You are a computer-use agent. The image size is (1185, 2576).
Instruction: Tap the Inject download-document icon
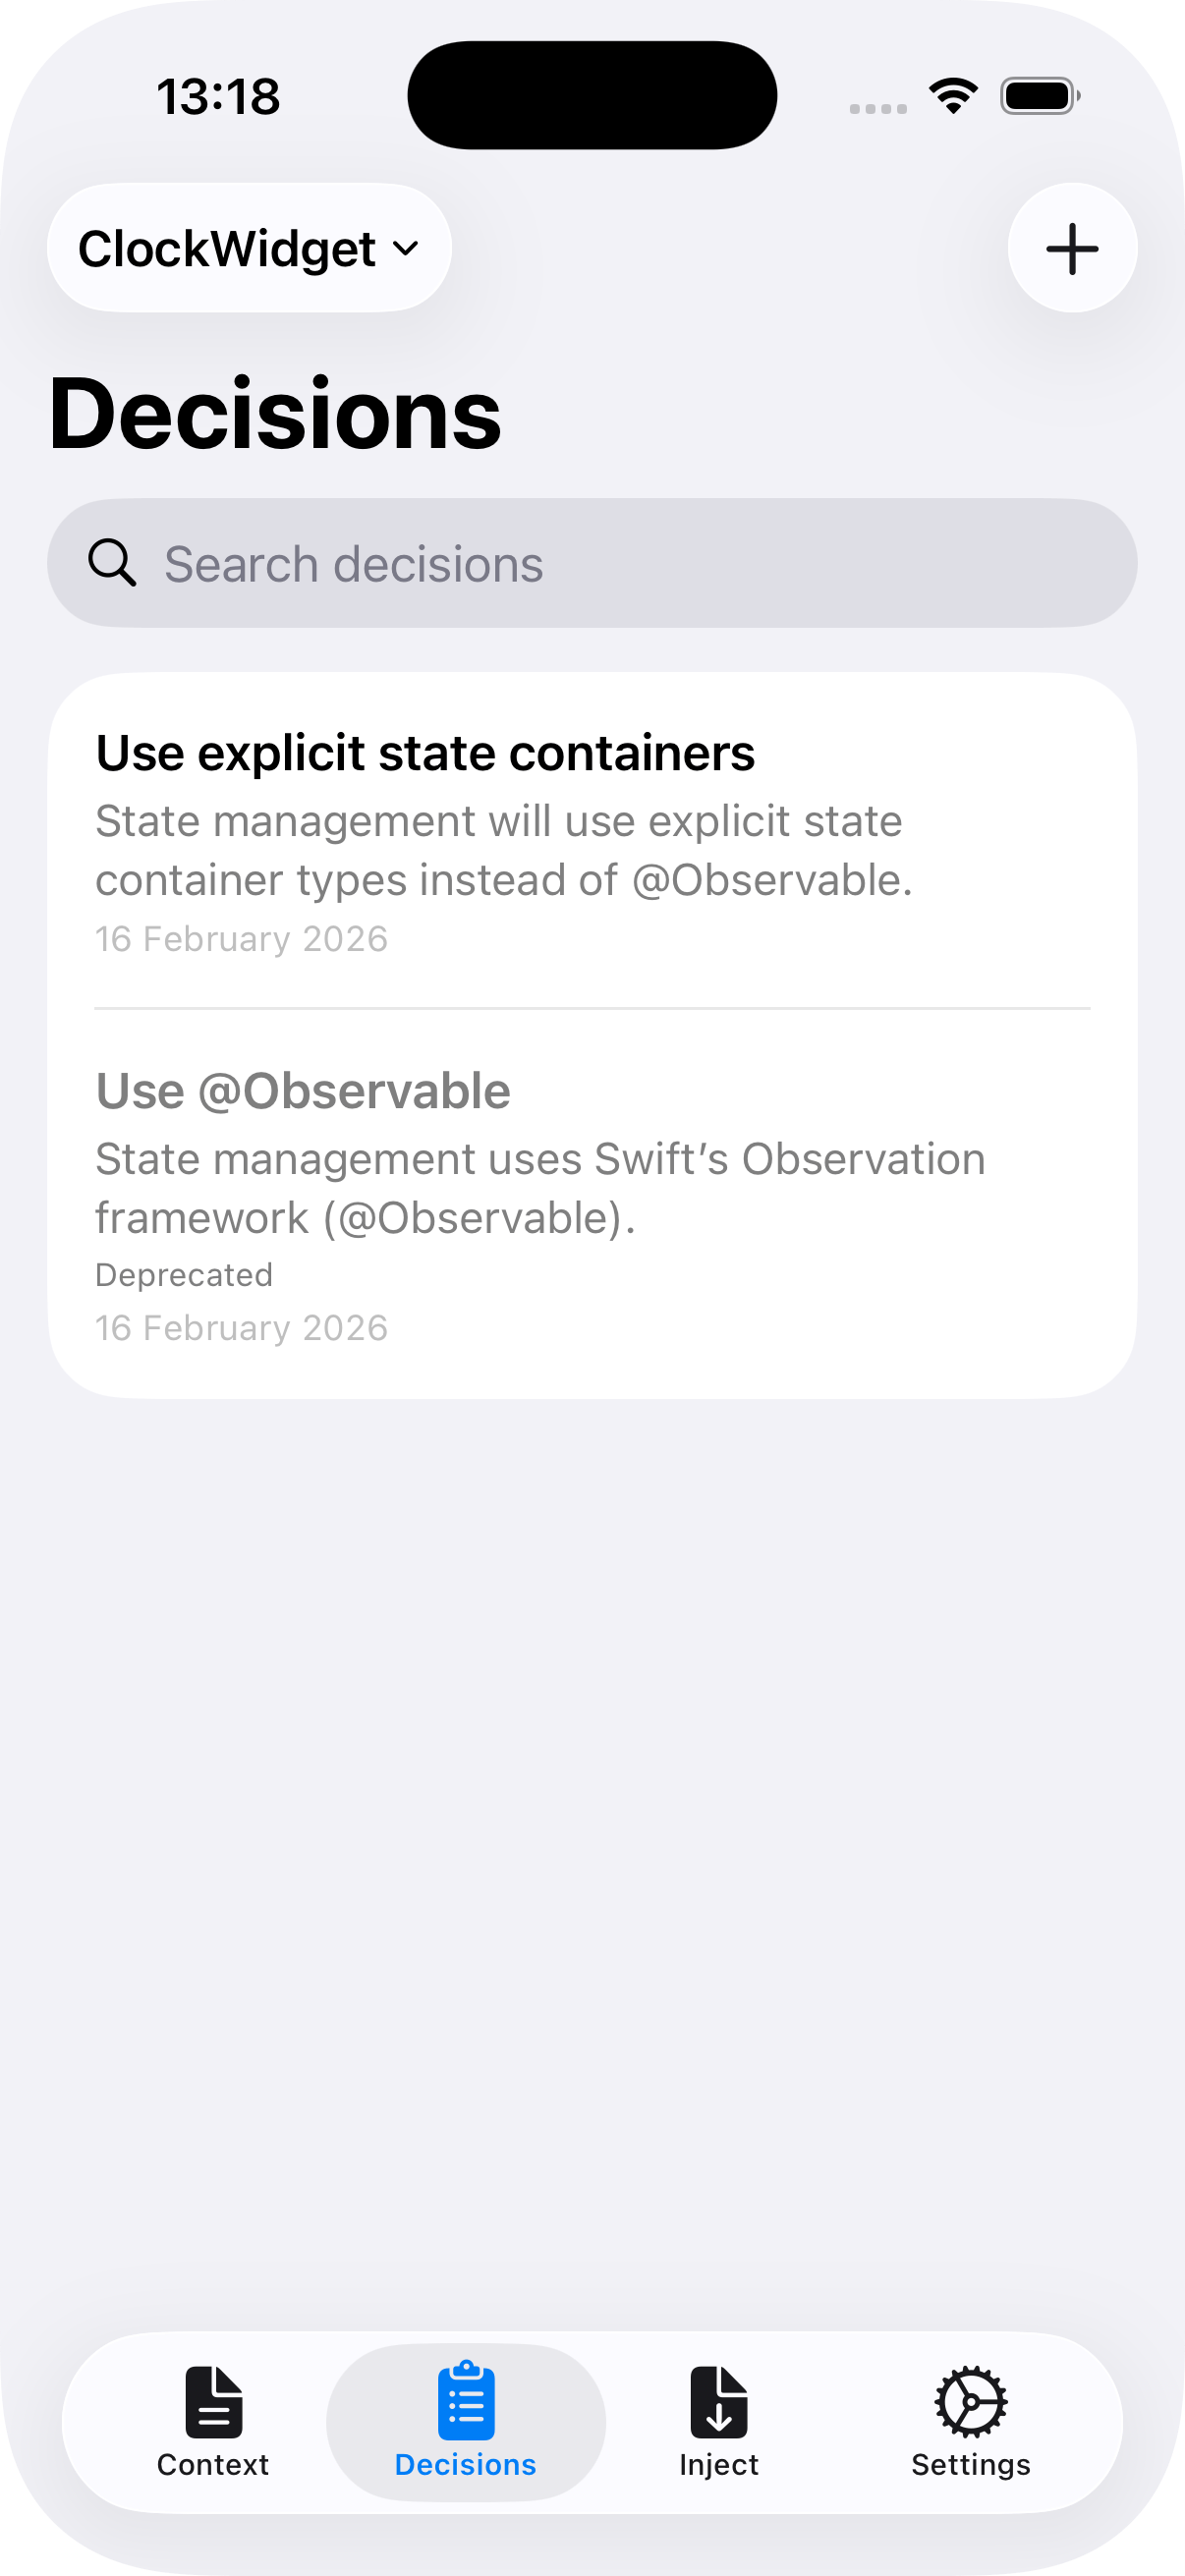click(x=719, y=2401)
